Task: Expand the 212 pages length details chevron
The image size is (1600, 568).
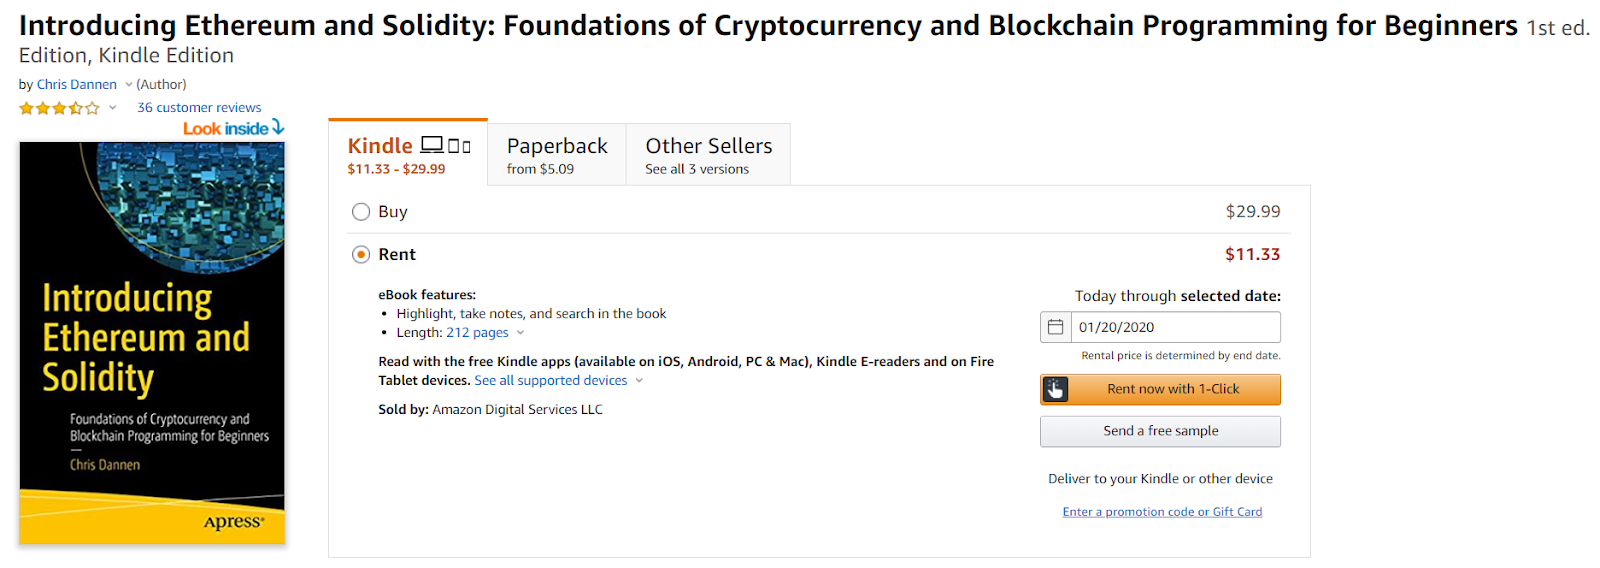Action: click(520, 333)
